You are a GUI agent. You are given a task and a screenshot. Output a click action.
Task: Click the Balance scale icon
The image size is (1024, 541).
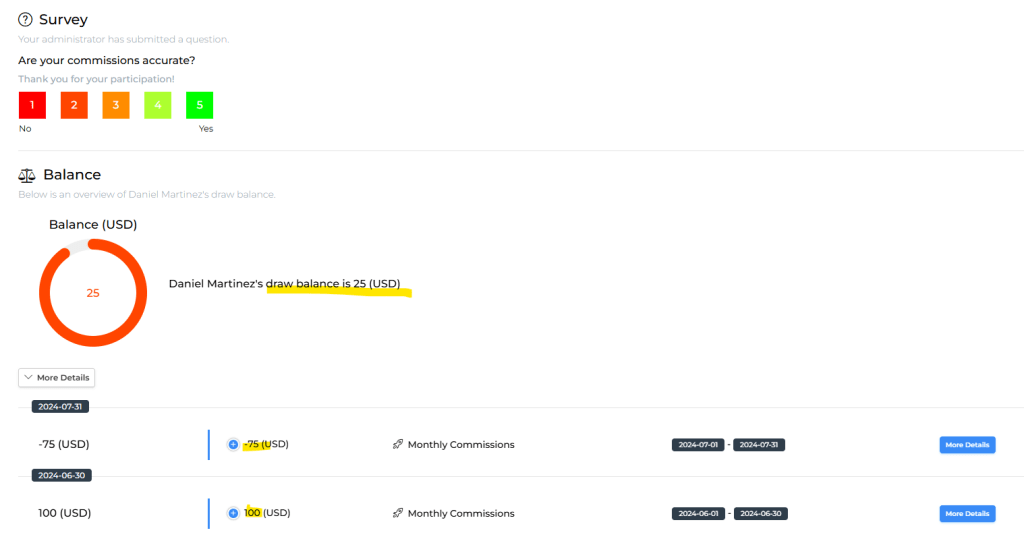tap(27, 175)
